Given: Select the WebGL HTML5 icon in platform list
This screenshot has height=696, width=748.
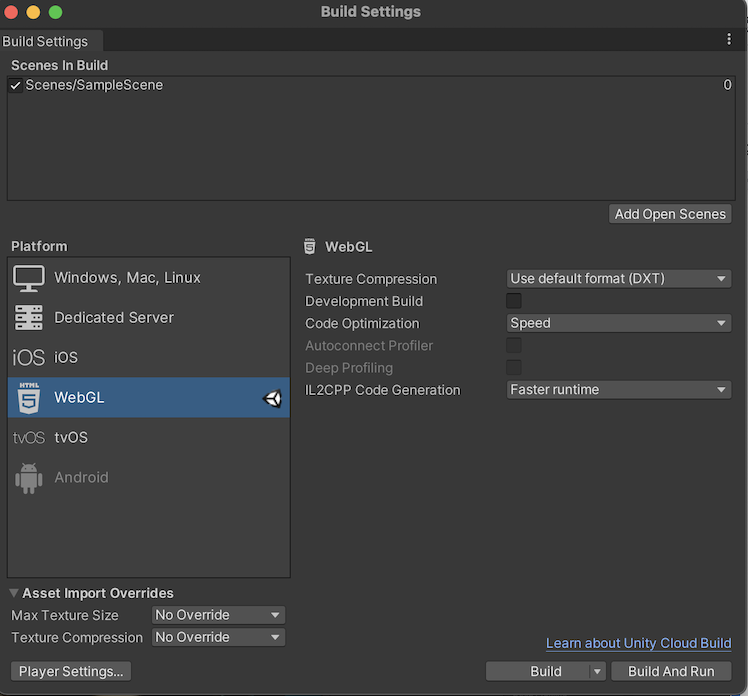Looking at the screenshot, I should (28, 398).
